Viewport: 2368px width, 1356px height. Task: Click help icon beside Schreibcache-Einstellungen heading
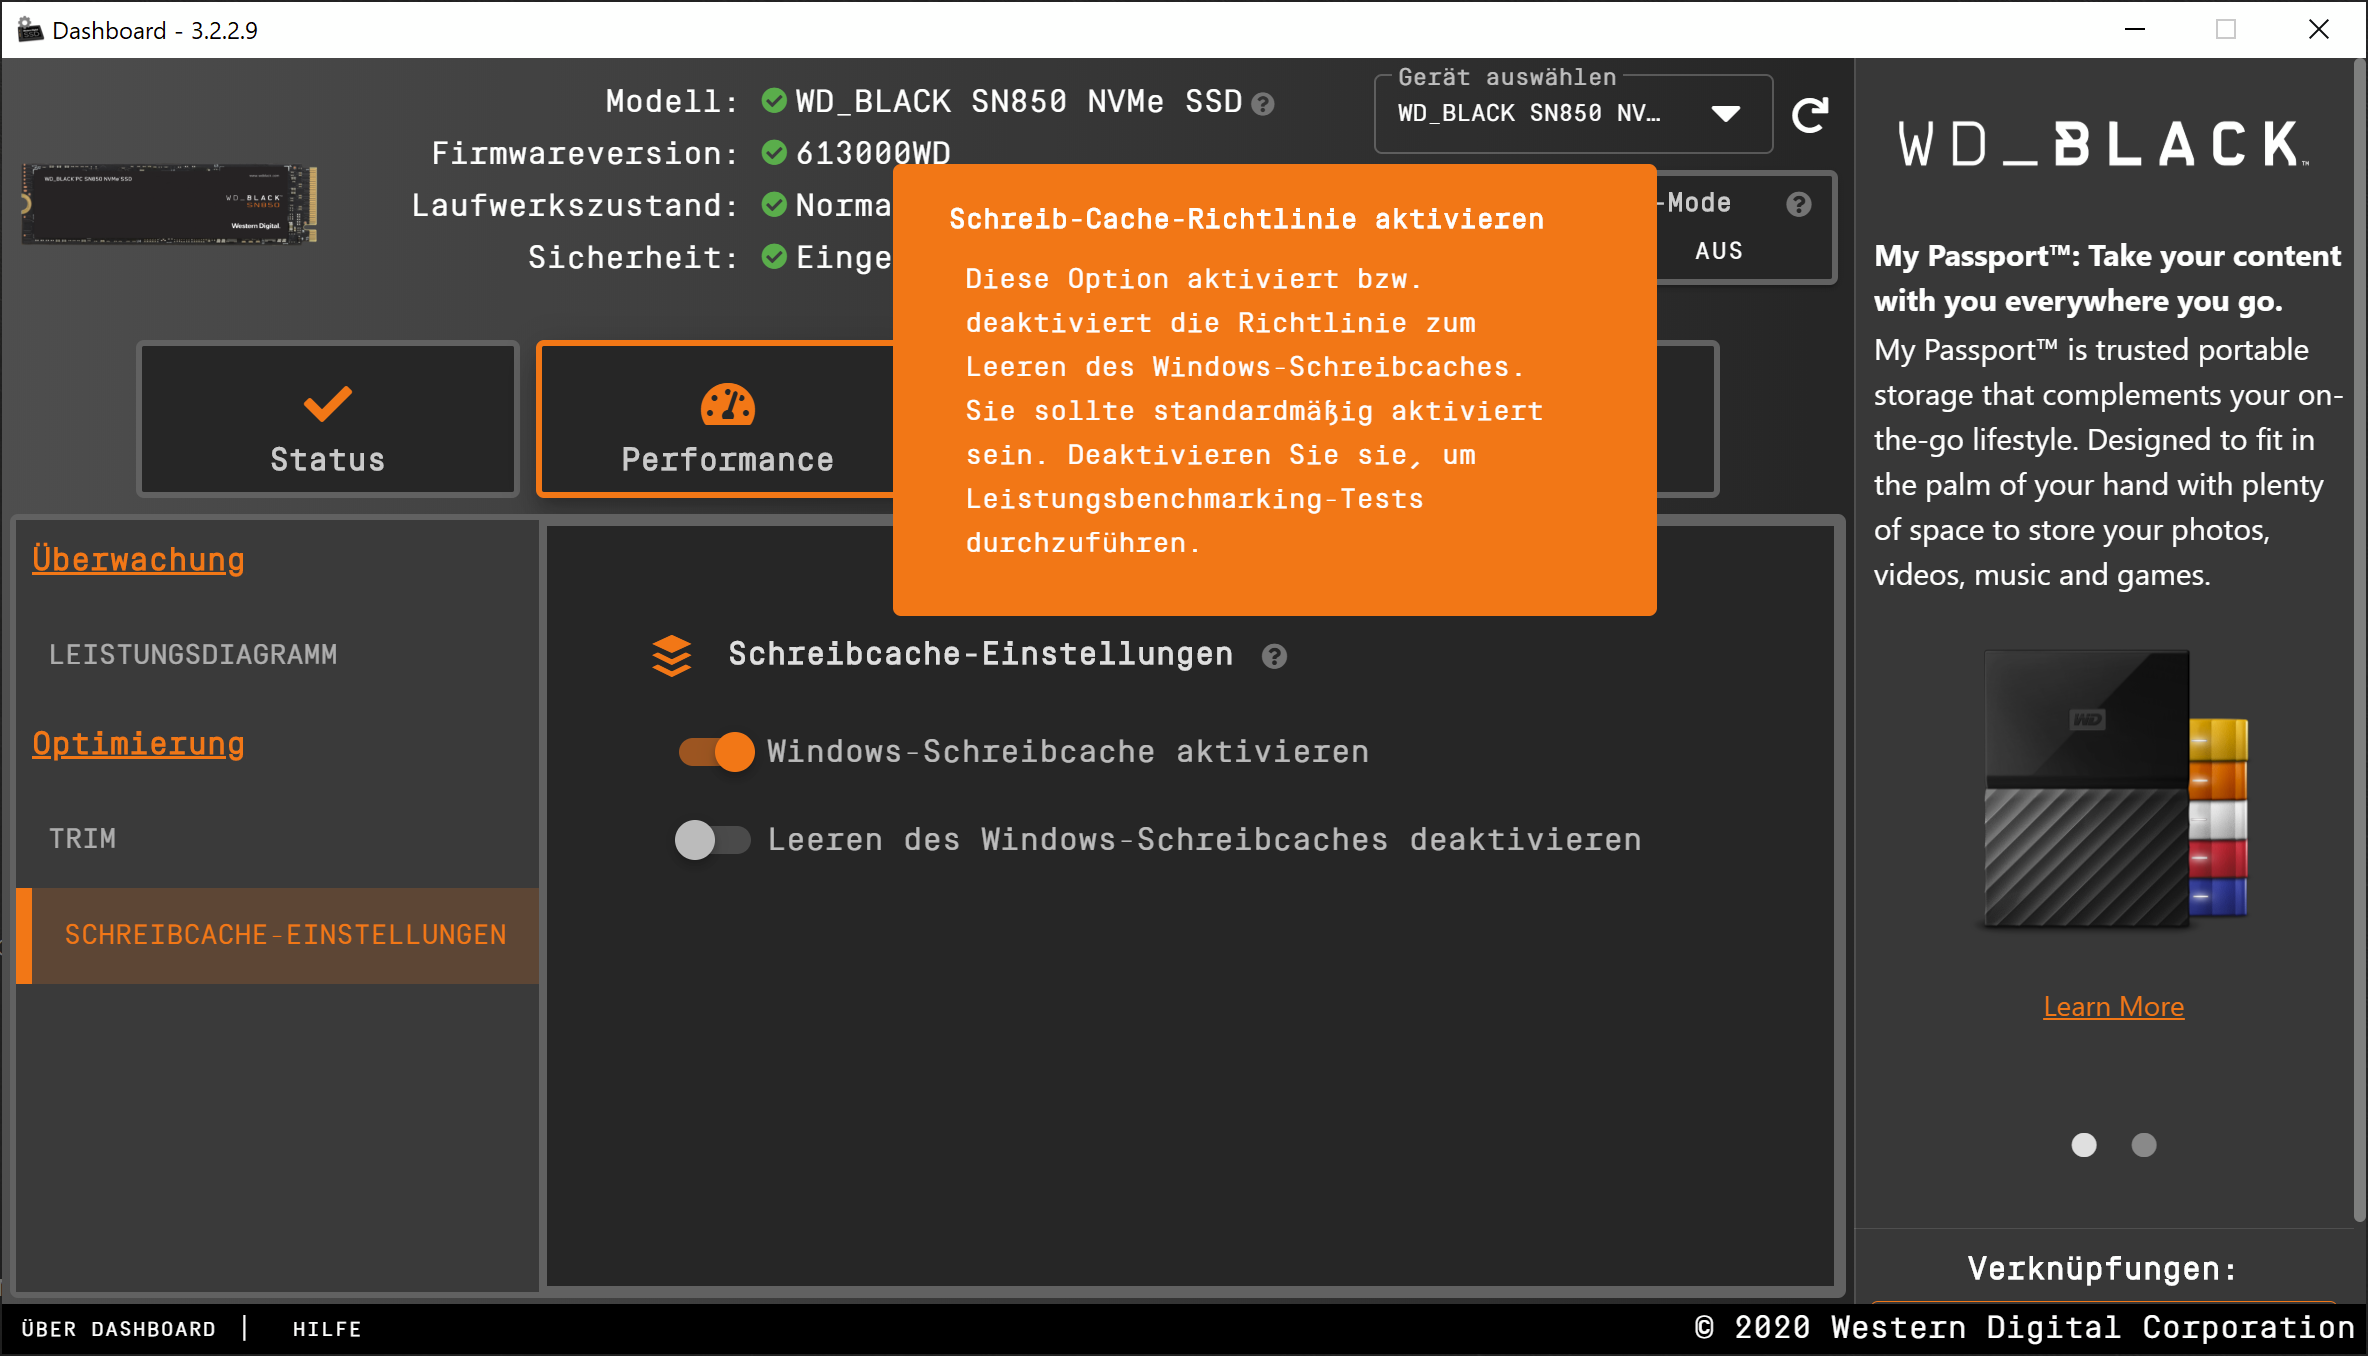[x=1273, y=656]
